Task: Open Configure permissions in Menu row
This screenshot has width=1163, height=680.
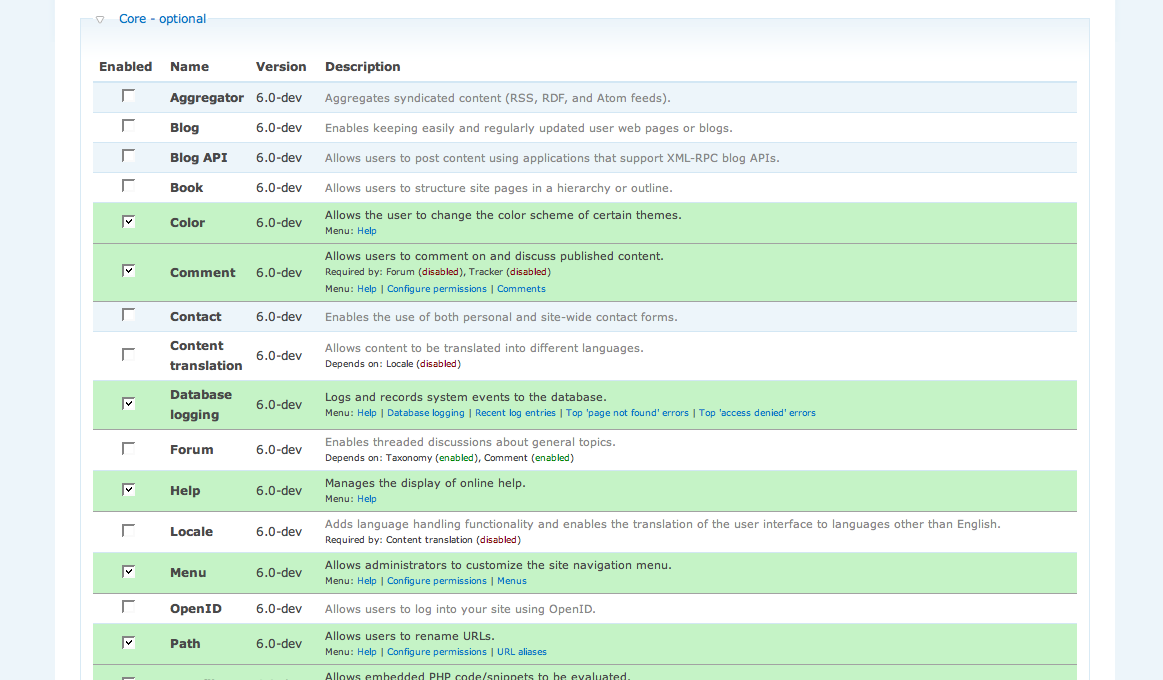Action: [x=437, y=581]
